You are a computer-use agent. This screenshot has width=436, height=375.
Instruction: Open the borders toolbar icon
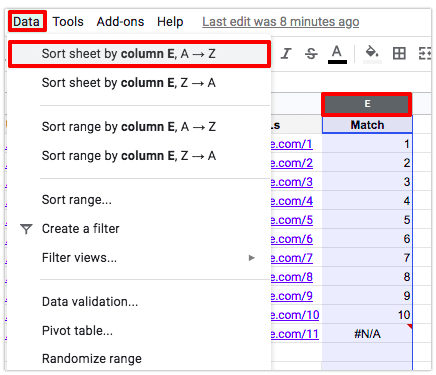pyautogui.click(x=399, y=53)
